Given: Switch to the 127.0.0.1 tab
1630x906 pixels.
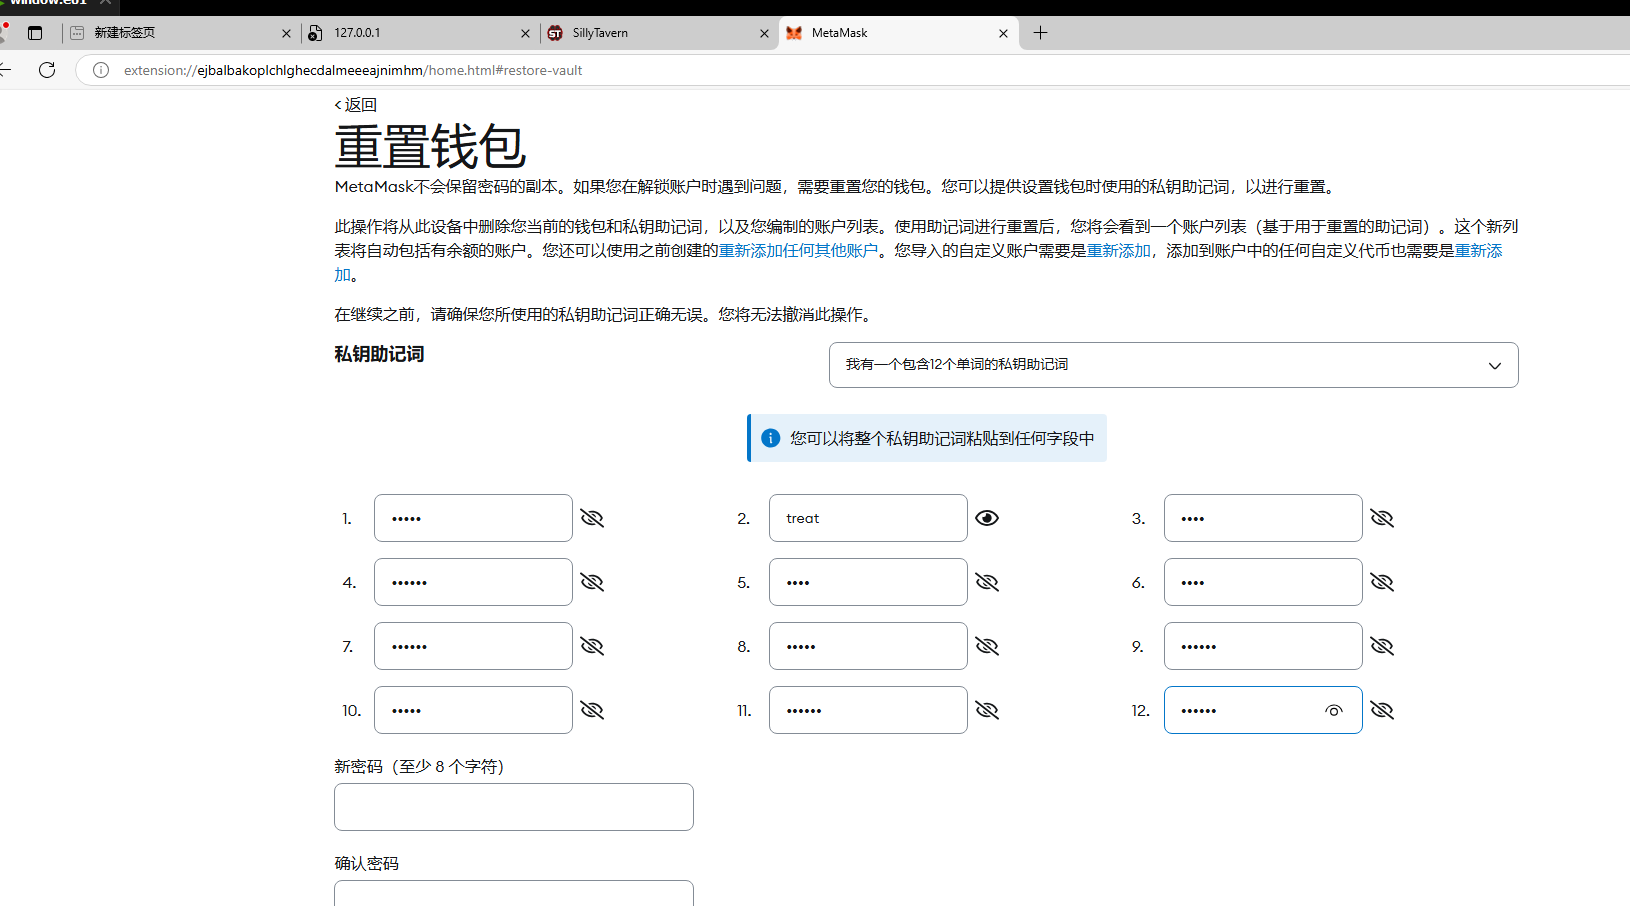Looking at the screenshot, I should [420, 33].
